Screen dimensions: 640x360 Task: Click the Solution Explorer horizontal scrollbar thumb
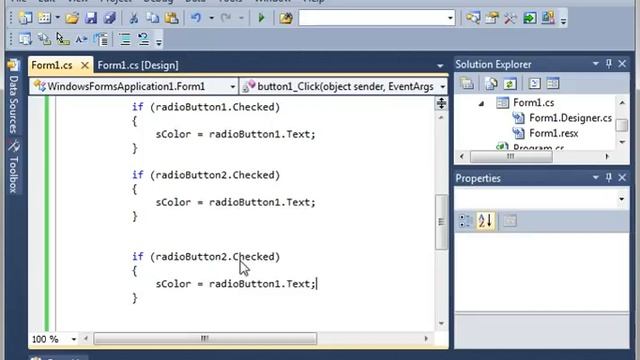[x=511, y=156]
